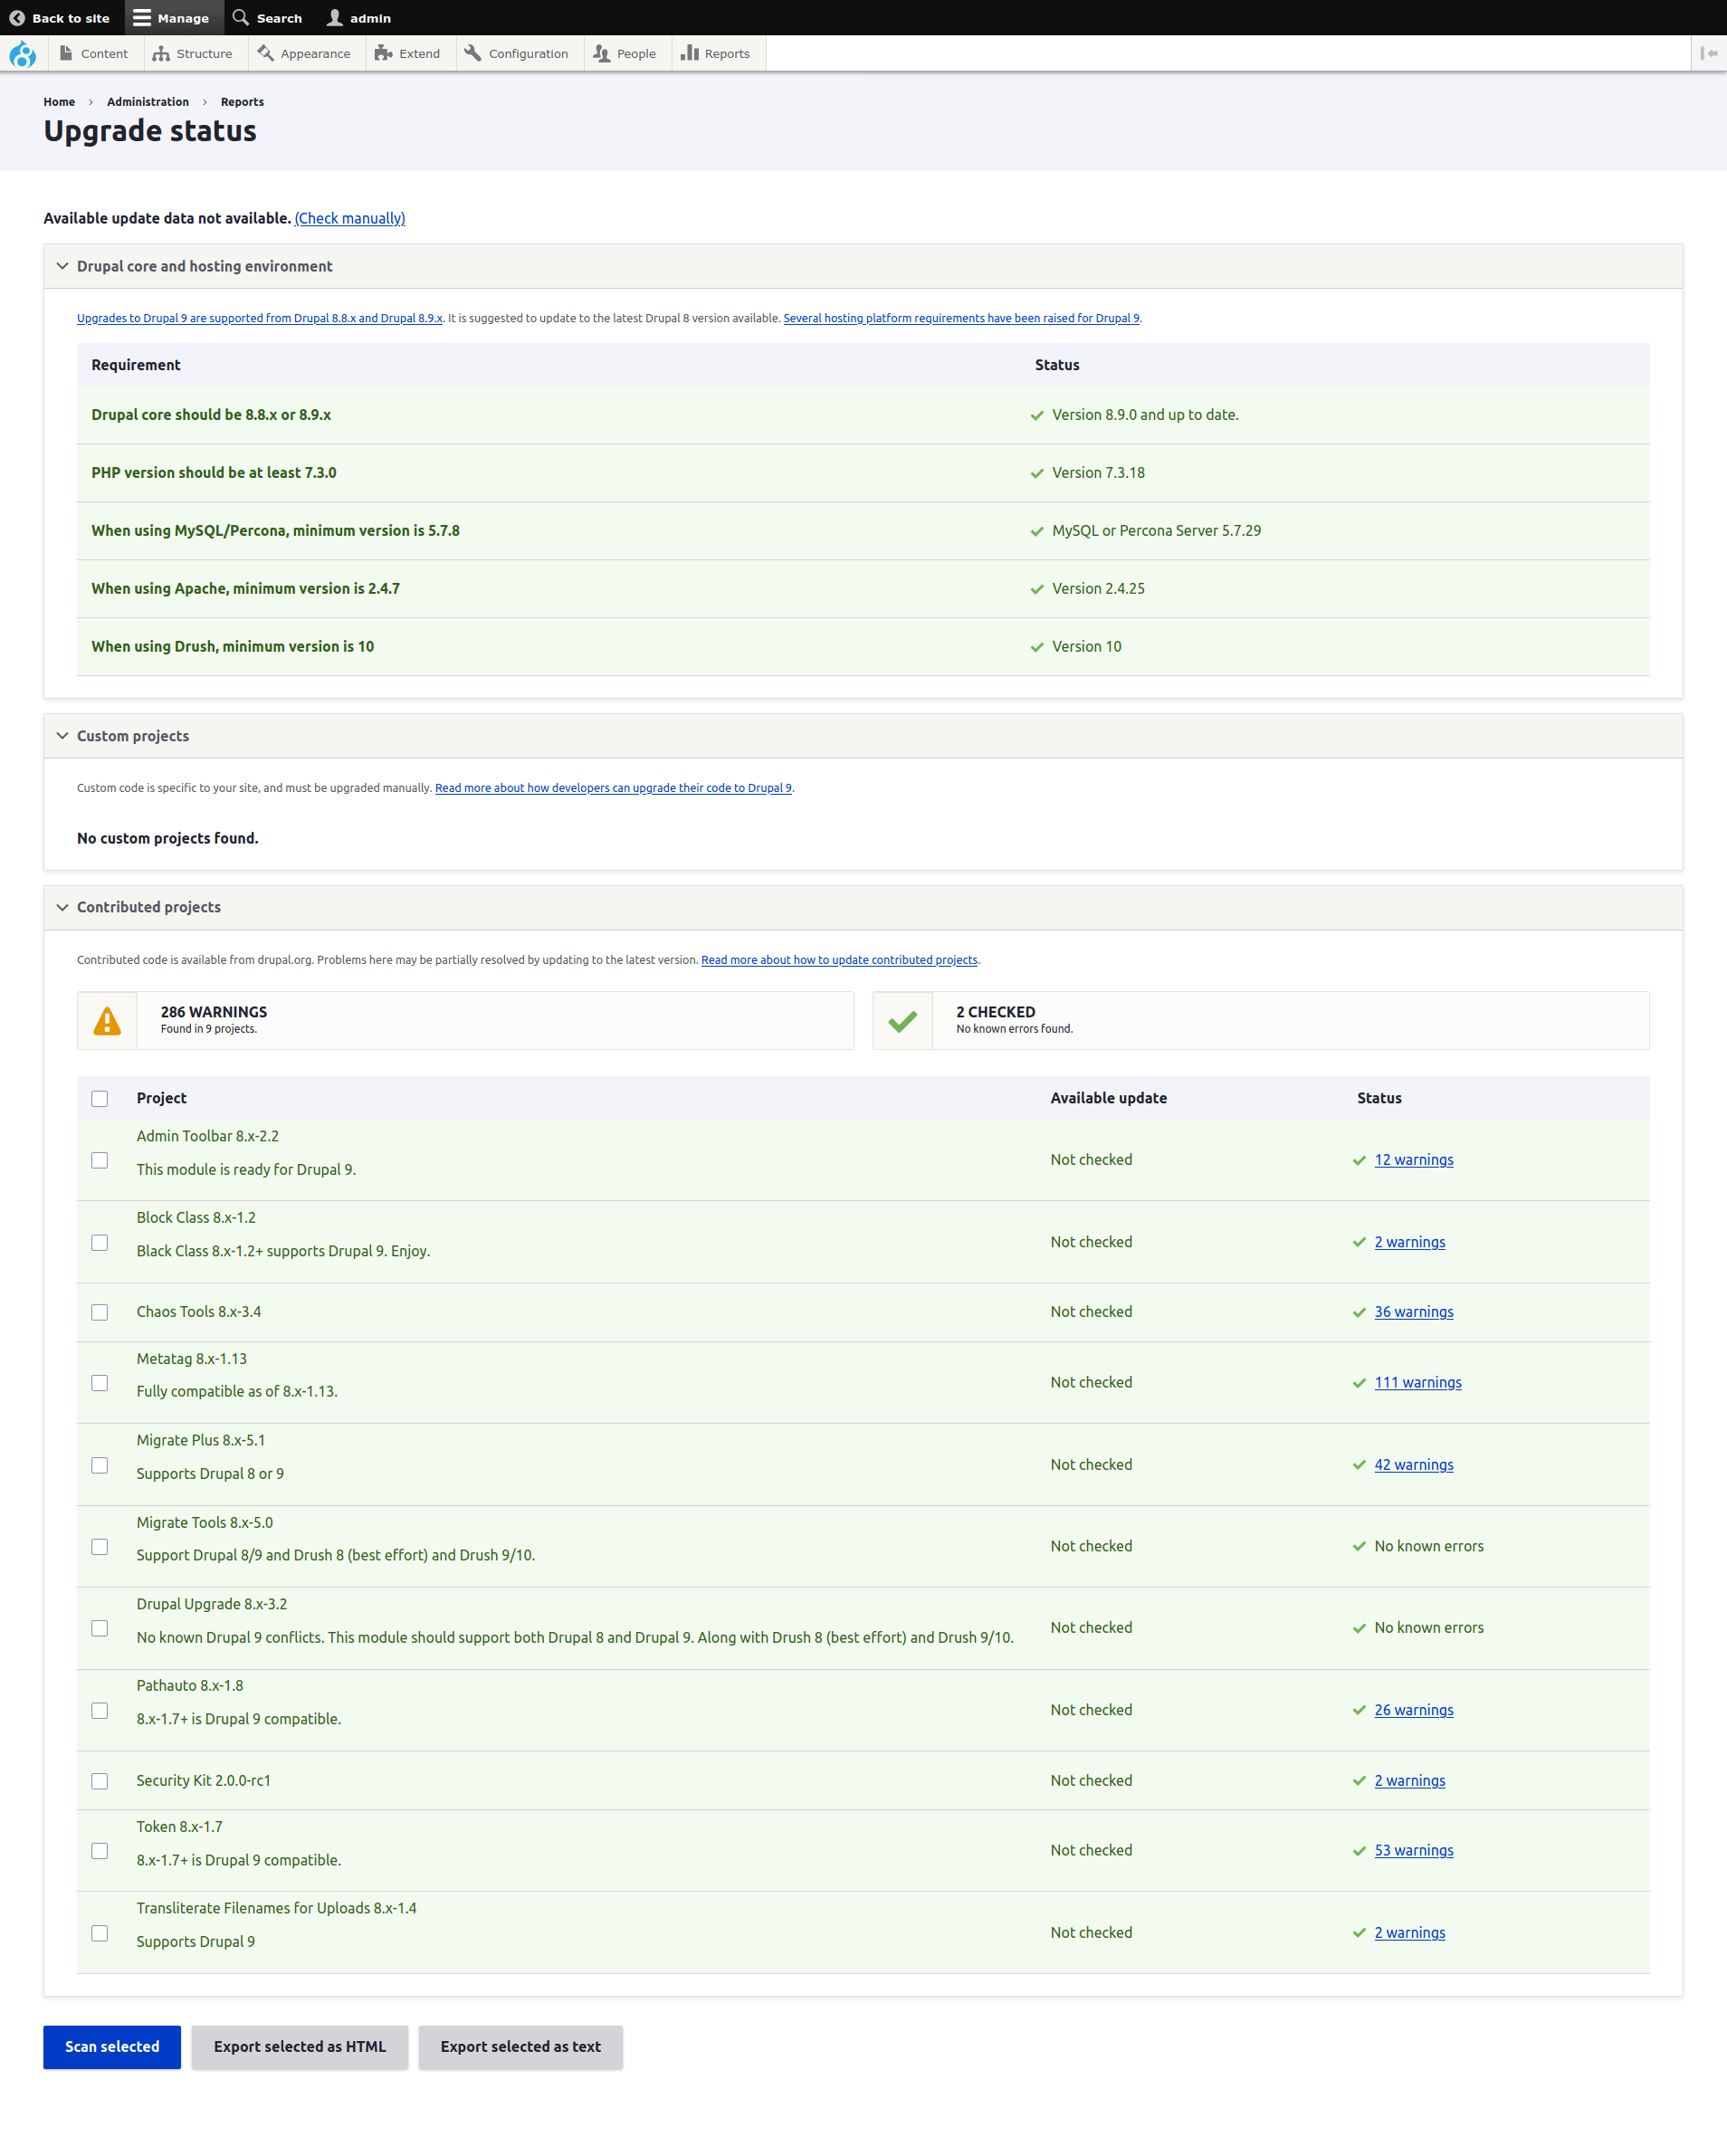
Task: Open the Appearance section
Action: tap(264, 53)
